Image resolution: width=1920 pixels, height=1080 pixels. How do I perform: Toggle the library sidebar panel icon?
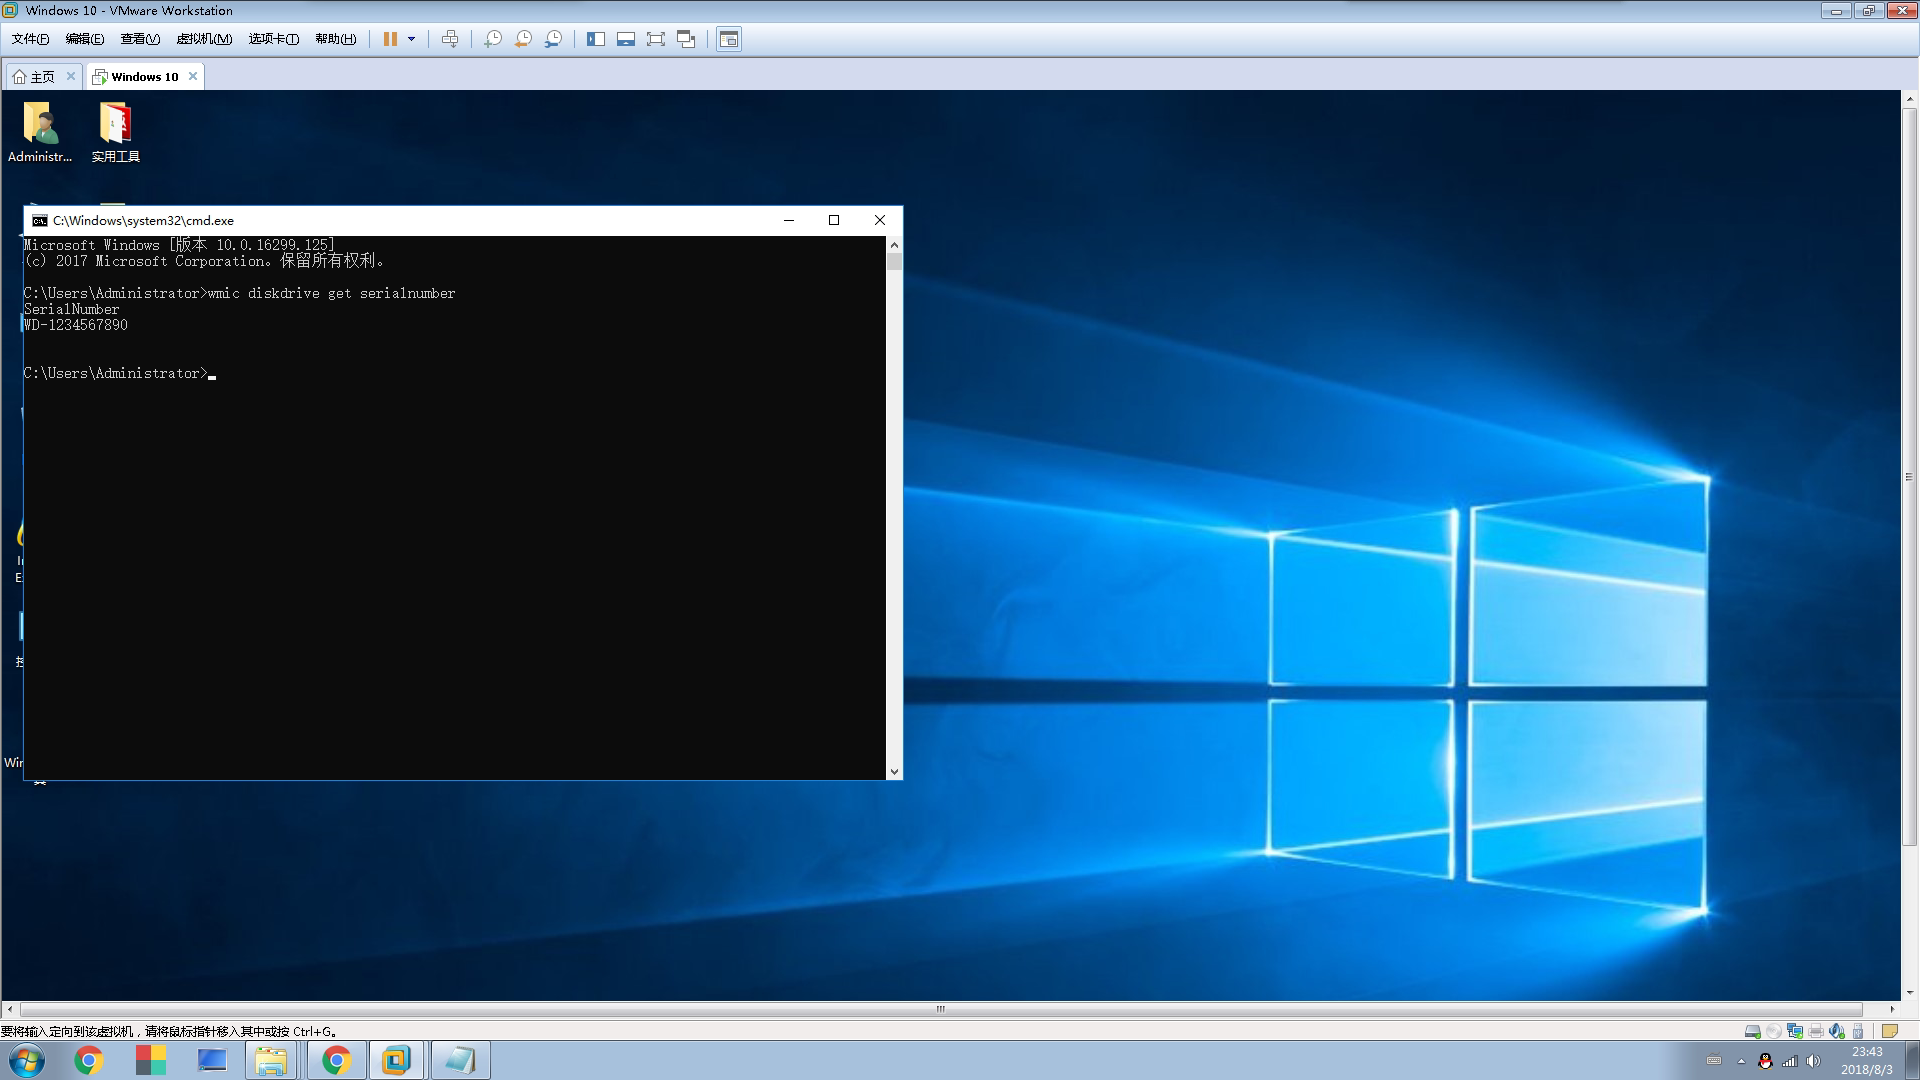point(596,39)
